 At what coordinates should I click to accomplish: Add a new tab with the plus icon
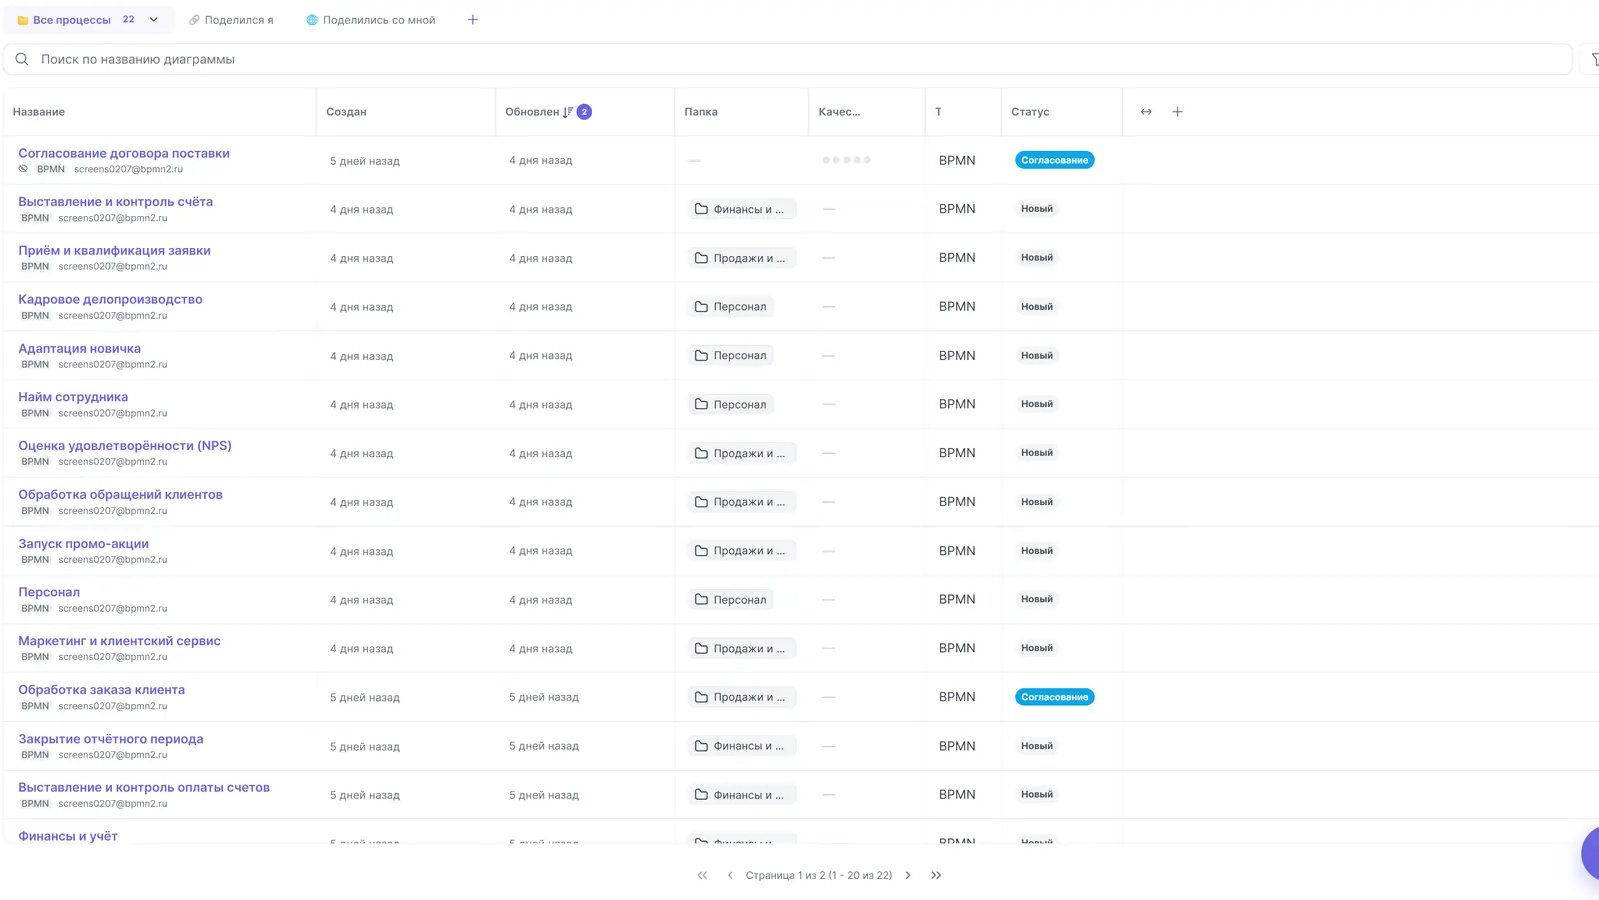(x=473, y=20)
